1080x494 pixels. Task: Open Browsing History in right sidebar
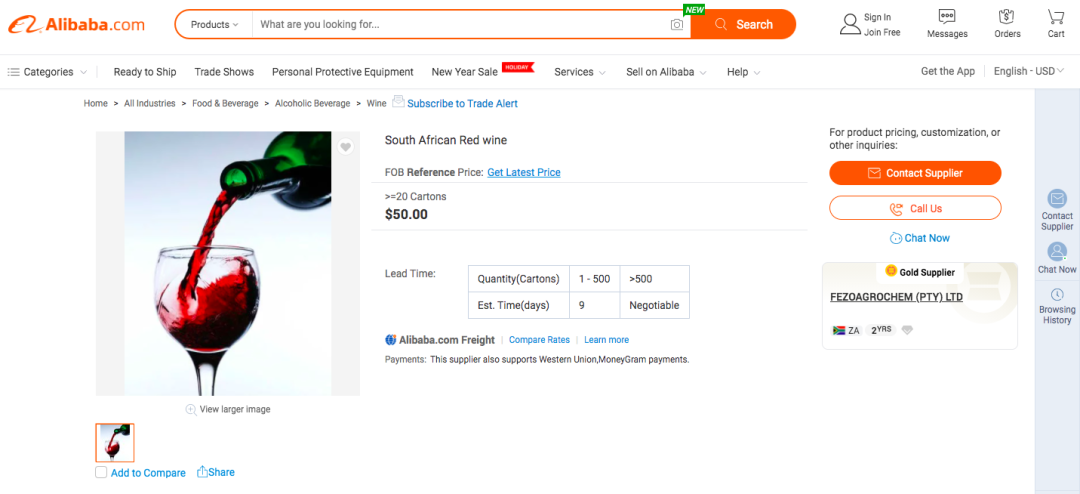click(x=1057, y=295)
